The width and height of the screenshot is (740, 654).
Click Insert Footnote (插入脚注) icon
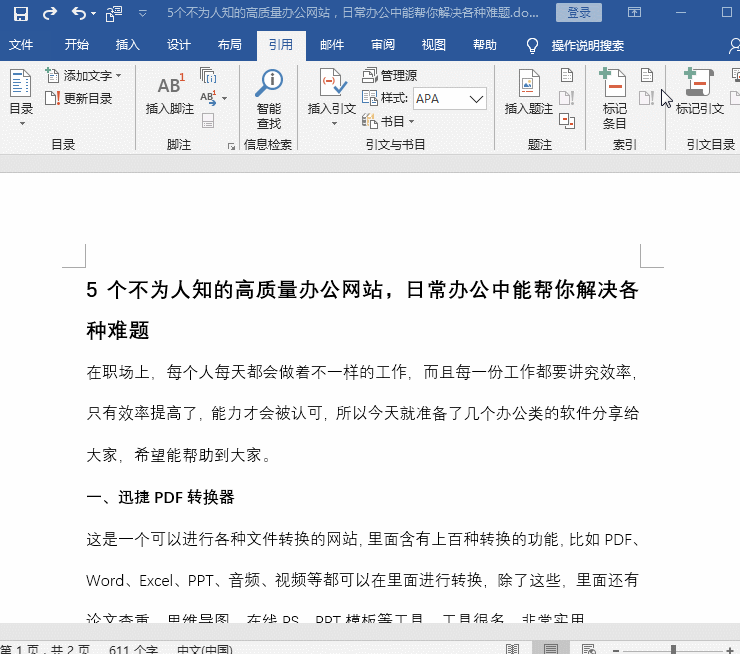coord(170,94)
